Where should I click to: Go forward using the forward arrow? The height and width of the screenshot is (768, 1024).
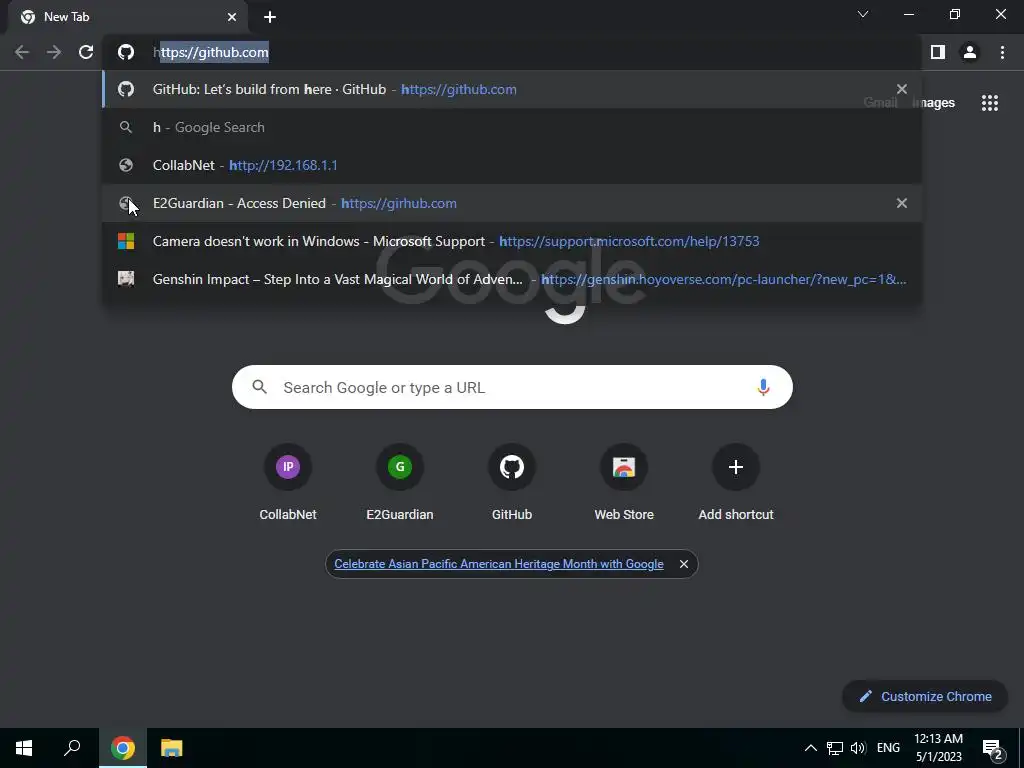click(x=54, y=52)
